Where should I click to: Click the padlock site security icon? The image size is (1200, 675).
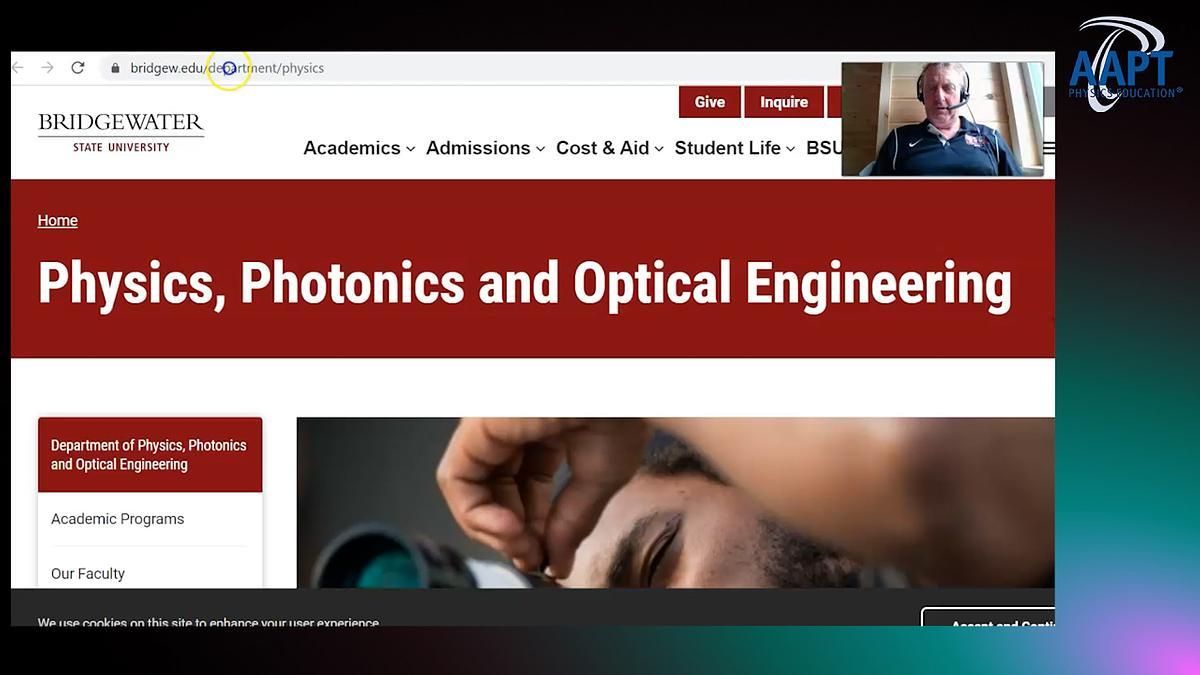[115, 68]
